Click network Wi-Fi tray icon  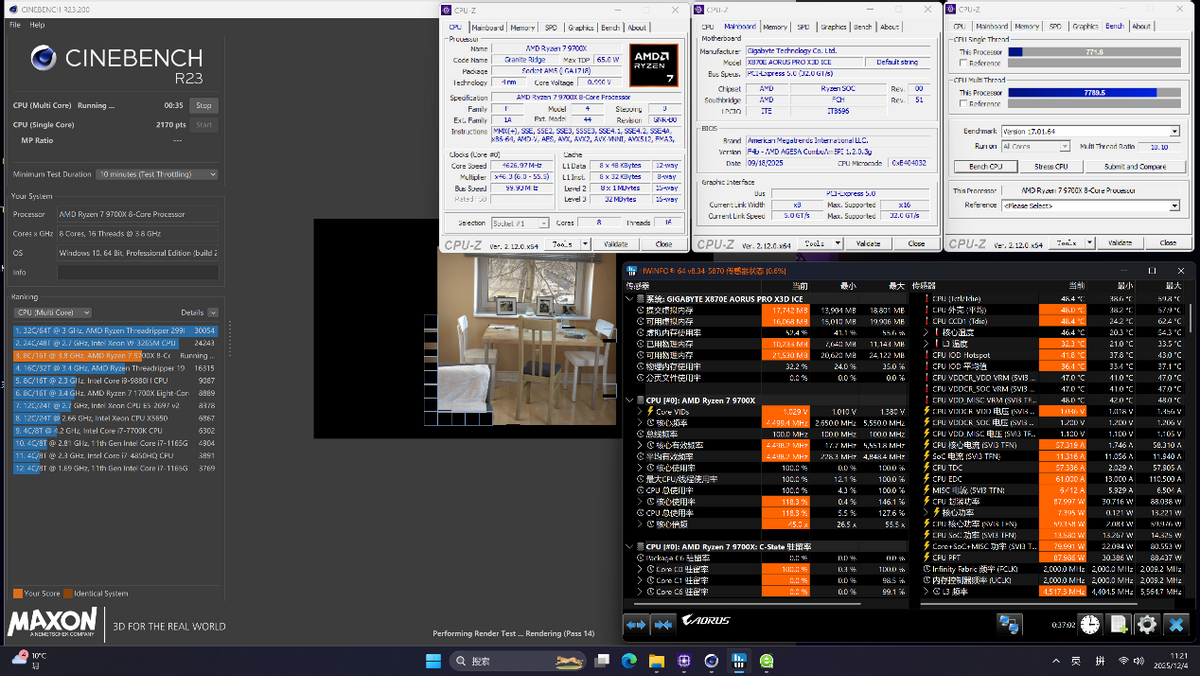[x=1124, y=661]
